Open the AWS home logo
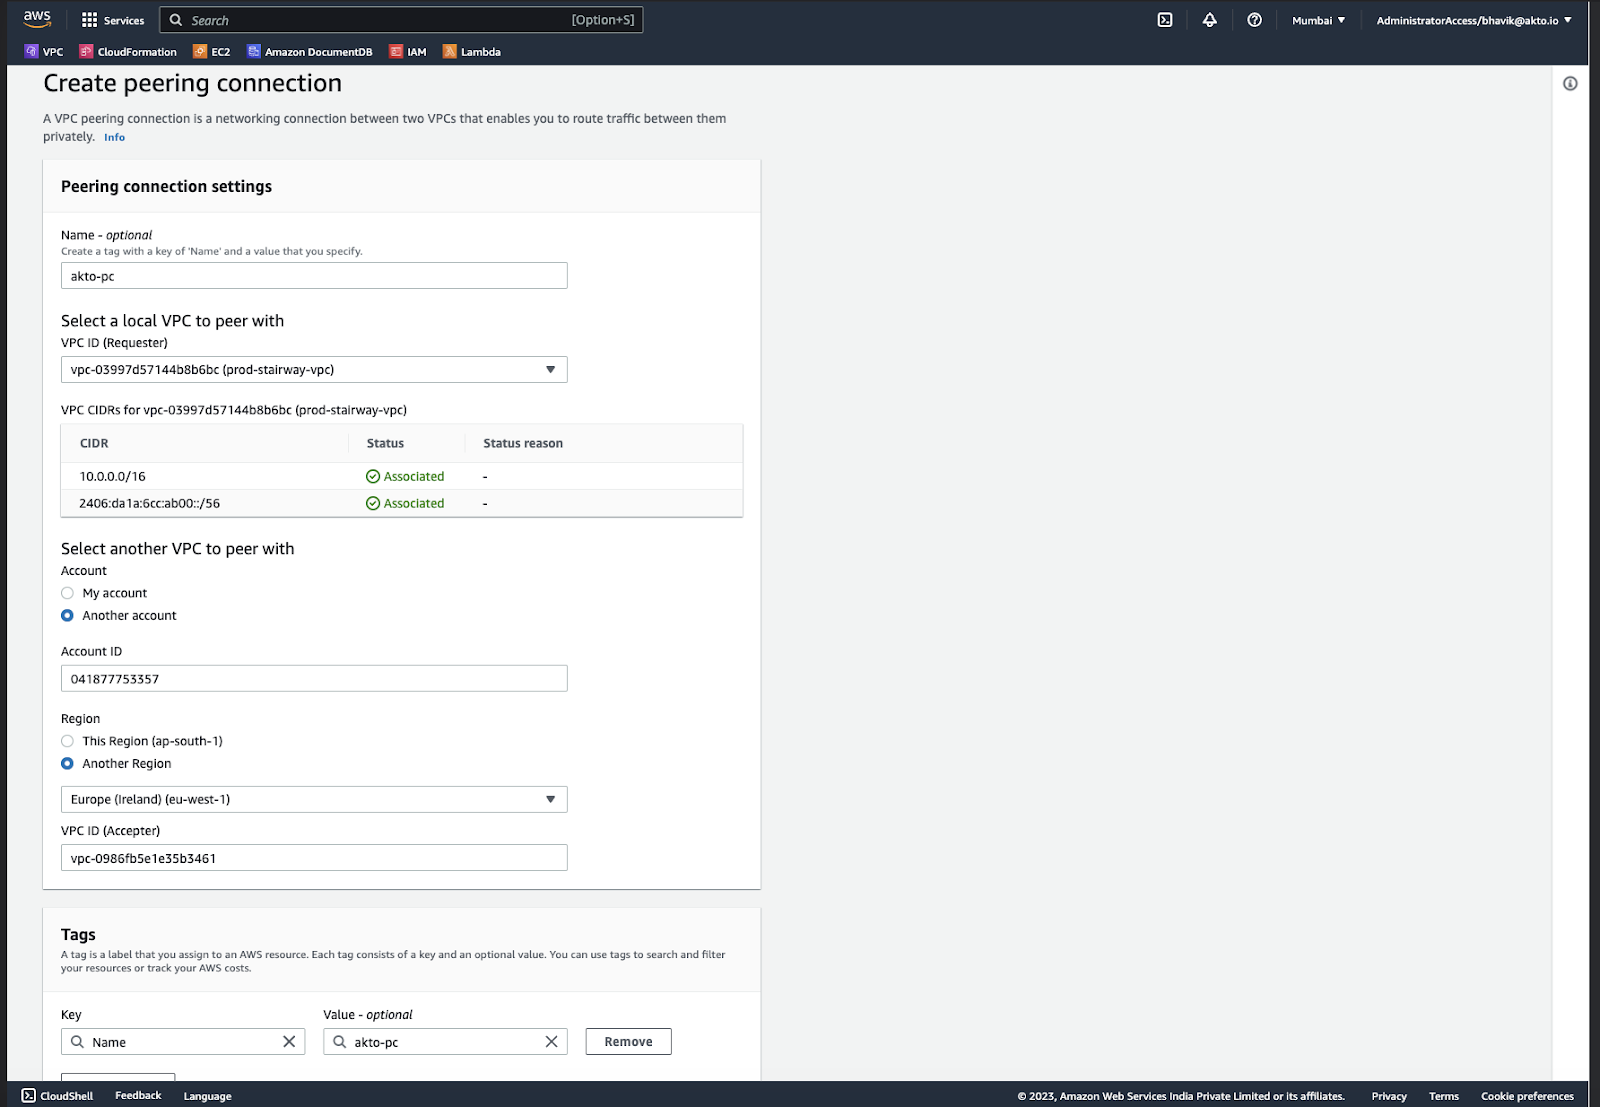Screen dimensions: 1600x1107 (x=37, y=19)
